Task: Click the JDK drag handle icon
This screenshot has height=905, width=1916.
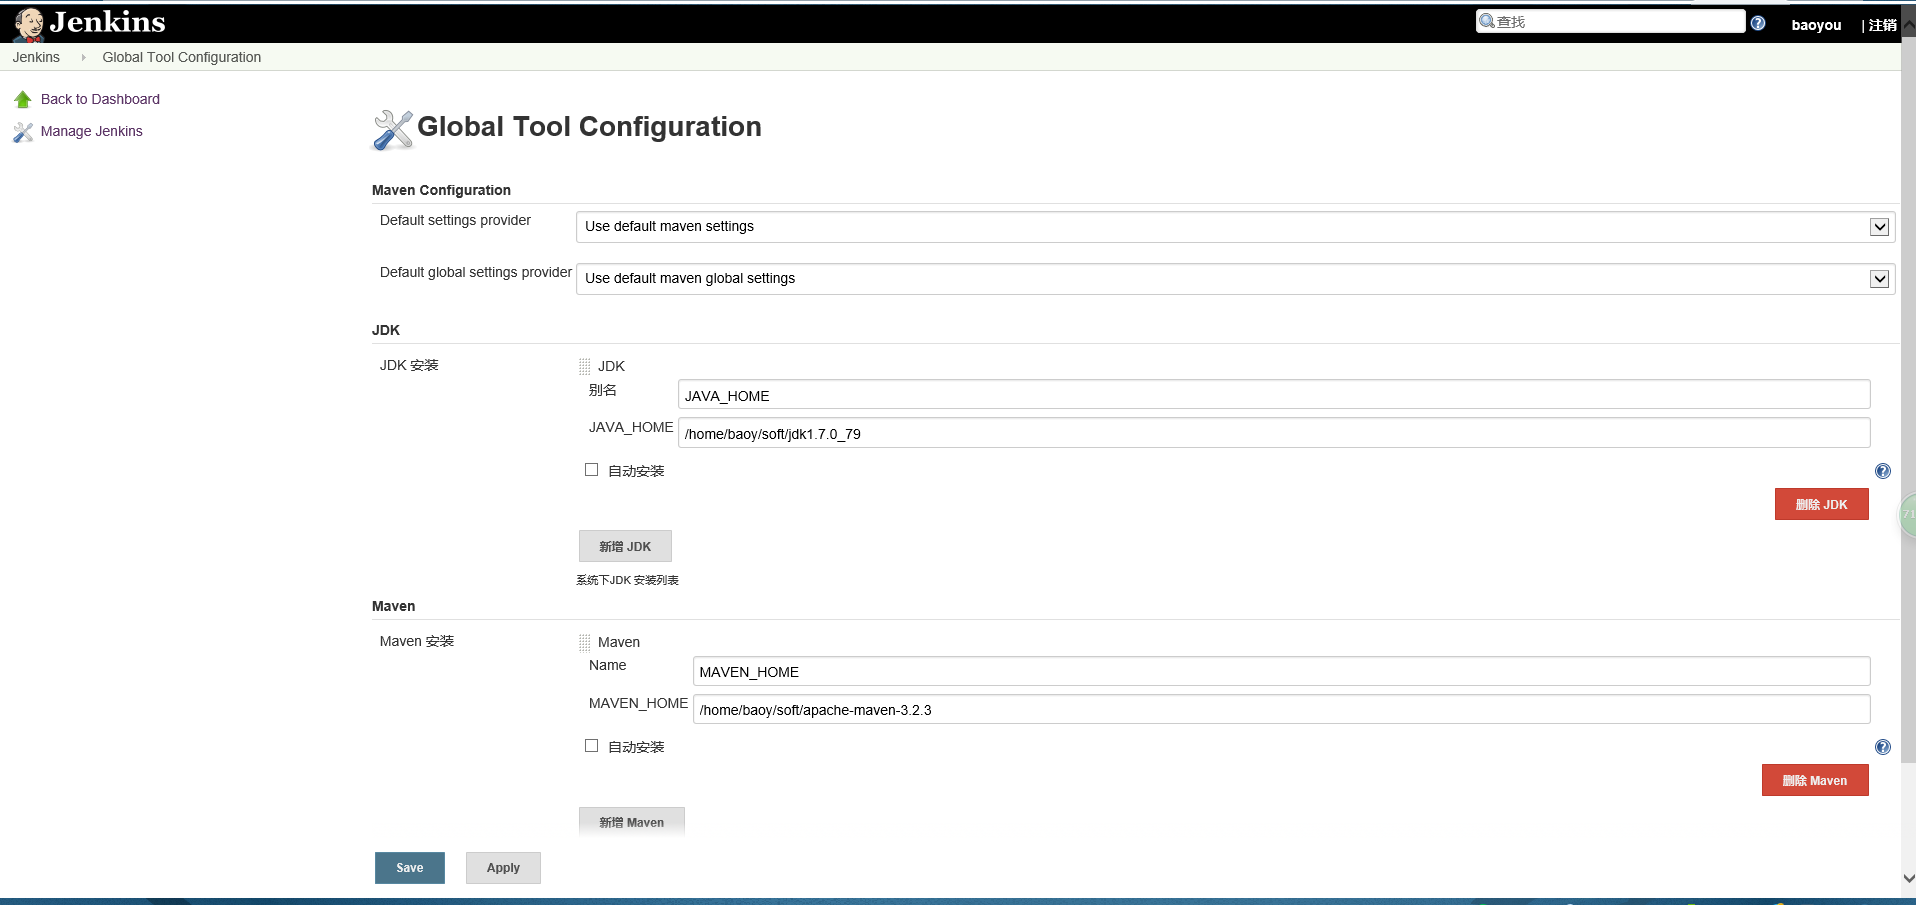Action: click(x=585, y=367)
